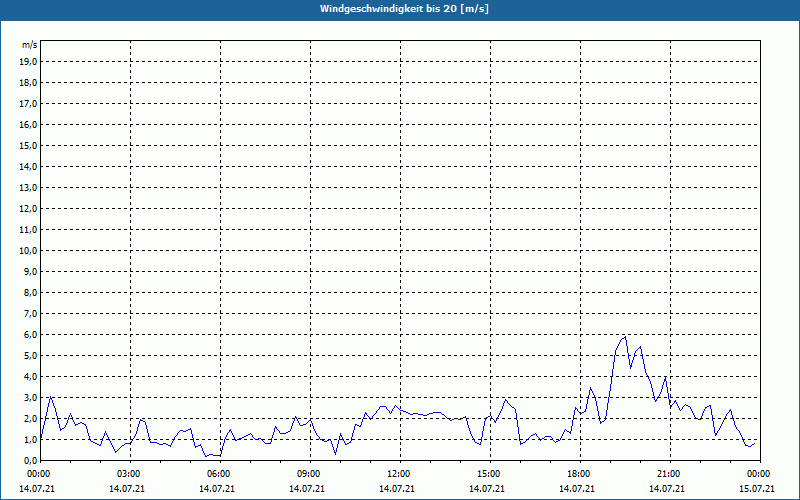Select the '15:00' time label
Screen dimensions: 800x500
coord(490,474)
